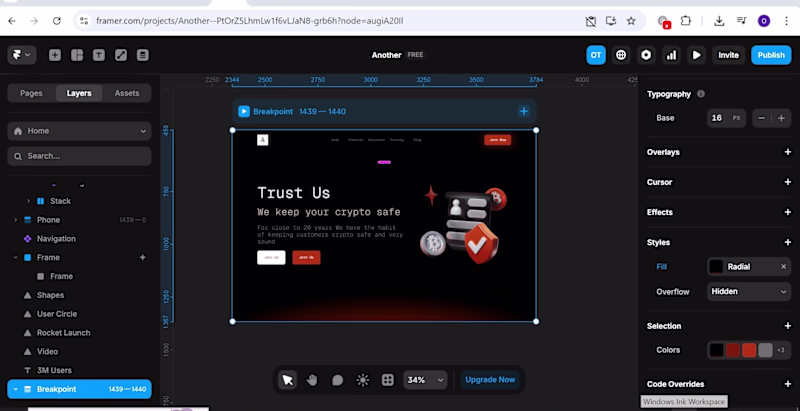Decrease Base size with minus button

tap(761, 118)
